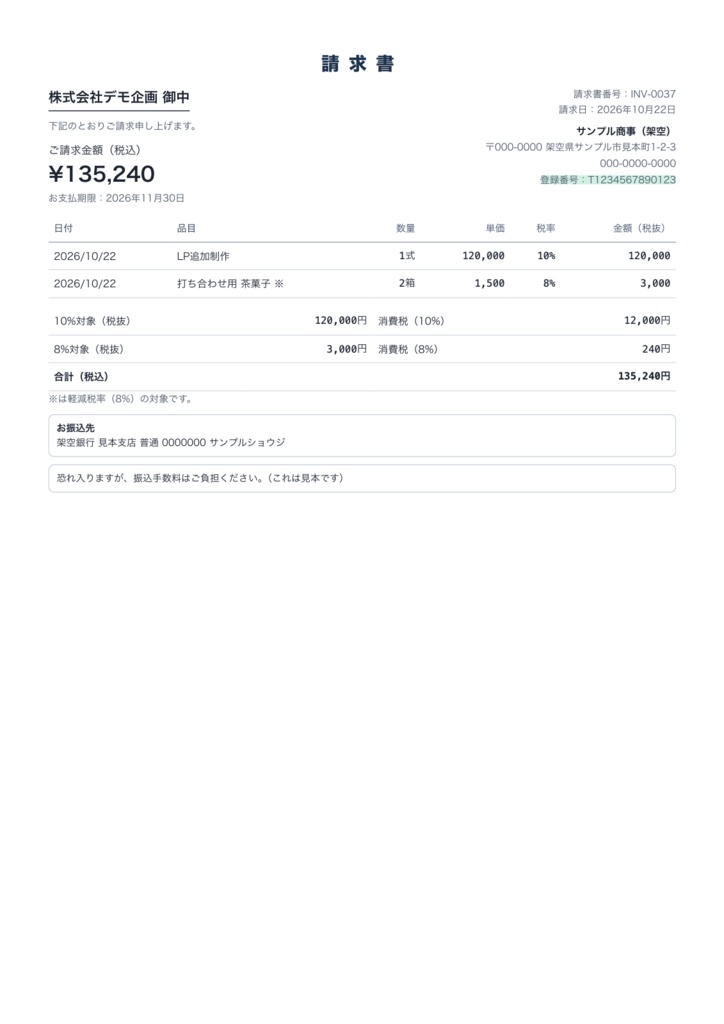The height and width of the screenshot is (1024, 724).
Task: Click the ご請求金額(税込) label
Action: (x=95, y=150)
